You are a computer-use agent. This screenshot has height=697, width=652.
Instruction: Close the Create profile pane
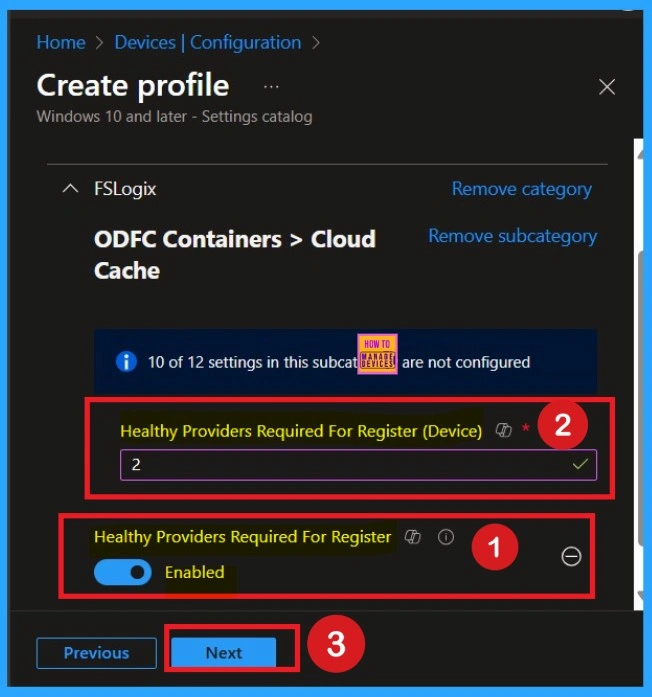pos(606,87)
